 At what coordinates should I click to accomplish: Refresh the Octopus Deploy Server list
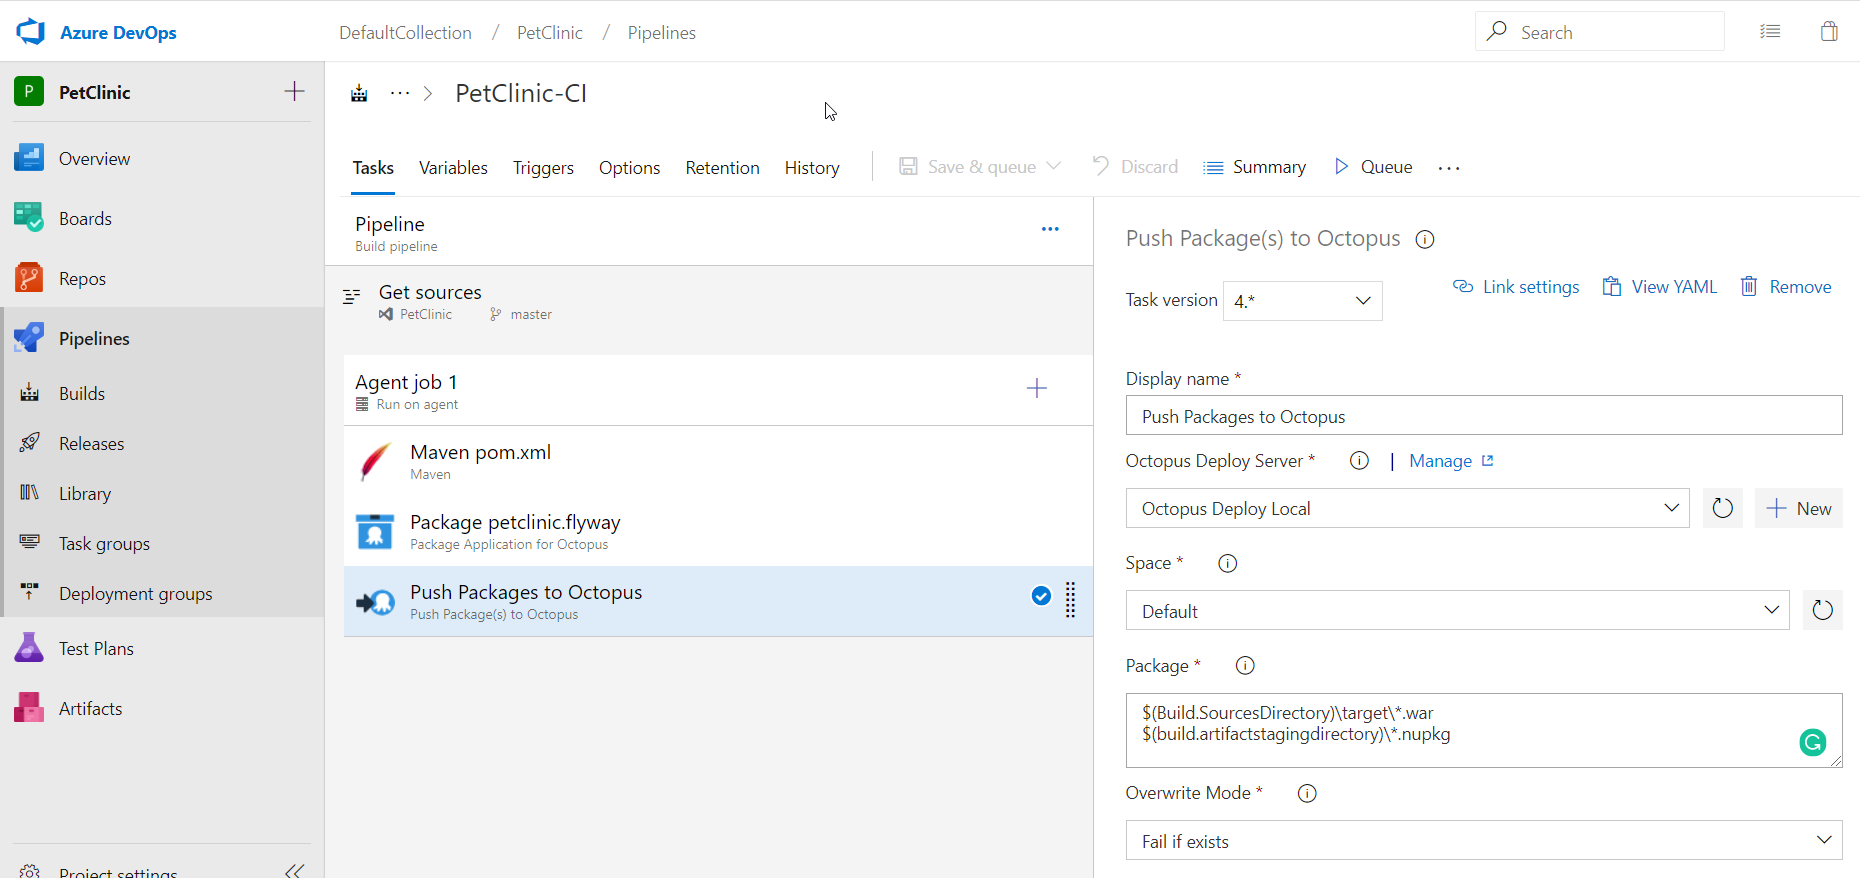1722,508
